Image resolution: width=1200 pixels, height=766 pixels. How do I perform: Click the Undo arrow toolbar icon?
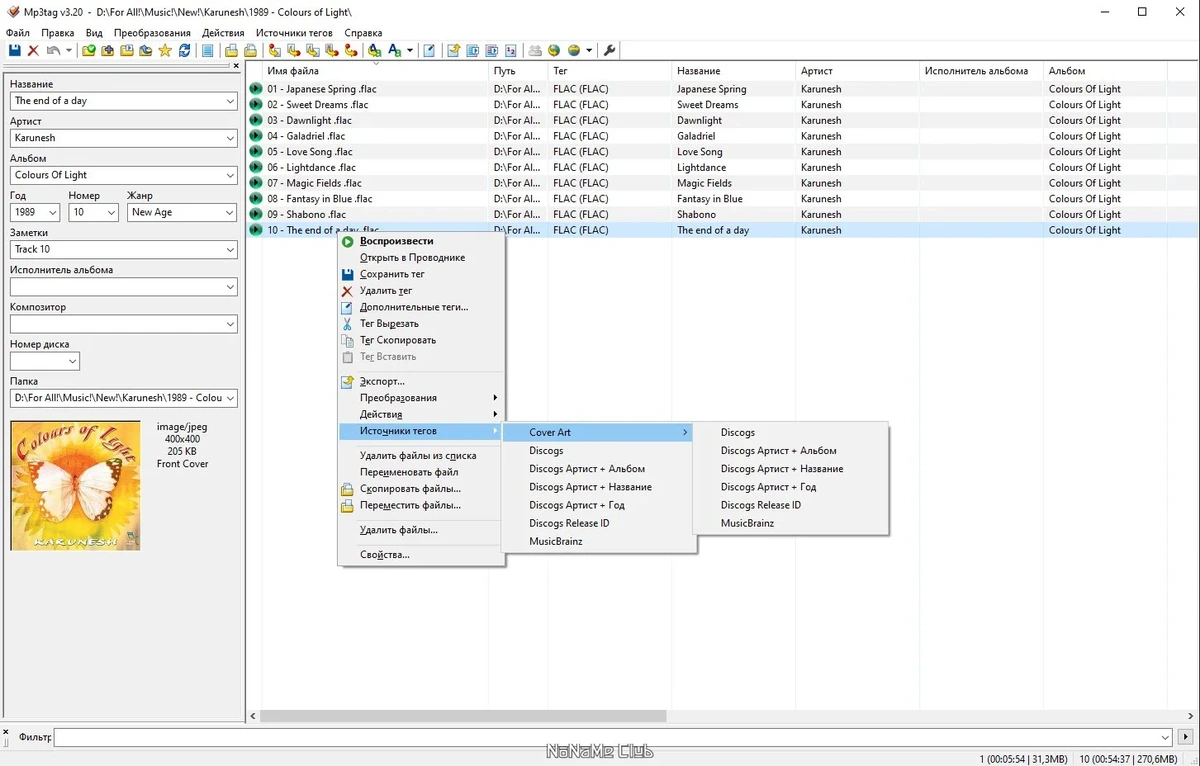coord(53,50)
